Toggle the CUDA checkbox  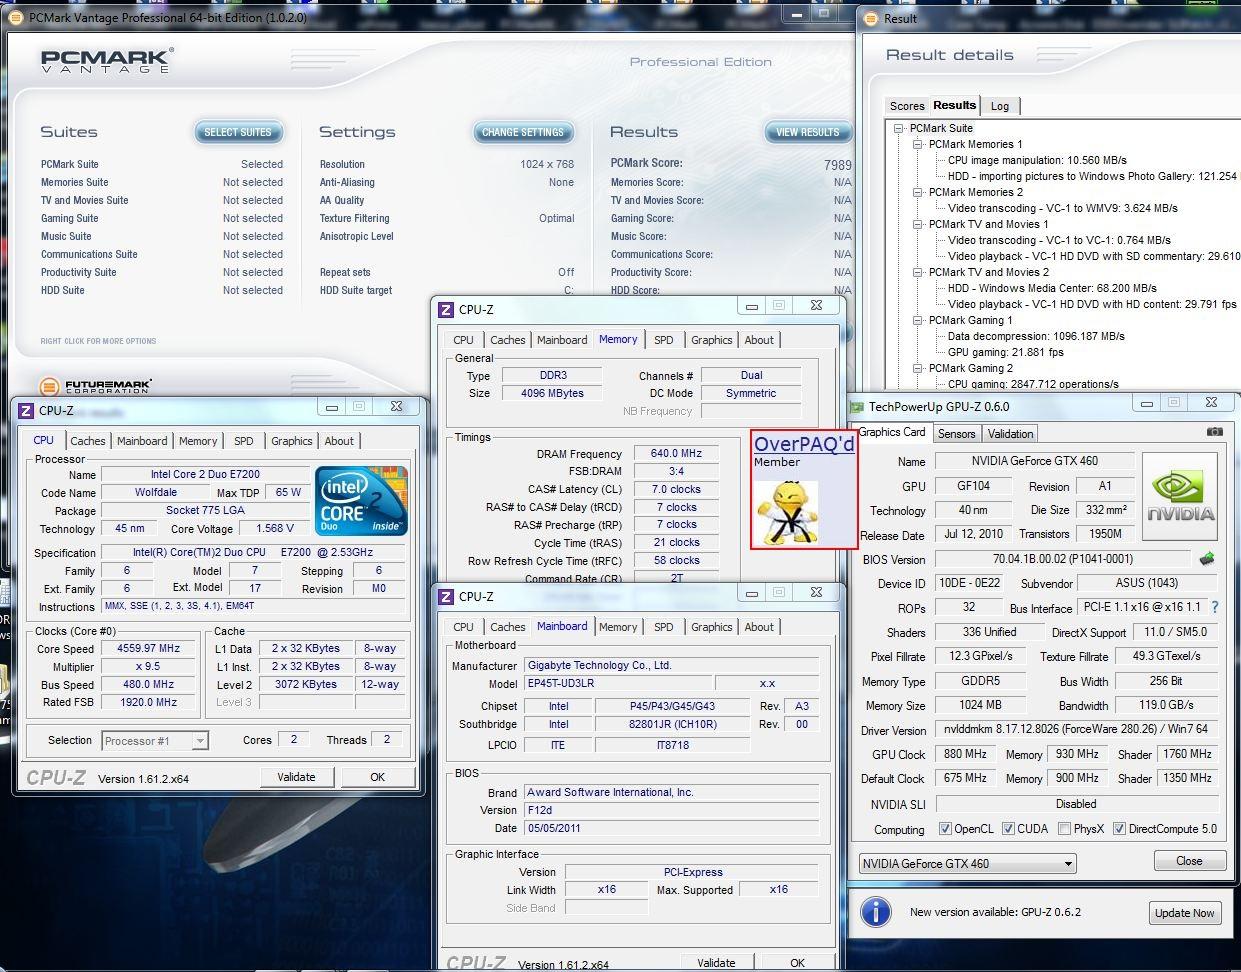click(1008, 829)
